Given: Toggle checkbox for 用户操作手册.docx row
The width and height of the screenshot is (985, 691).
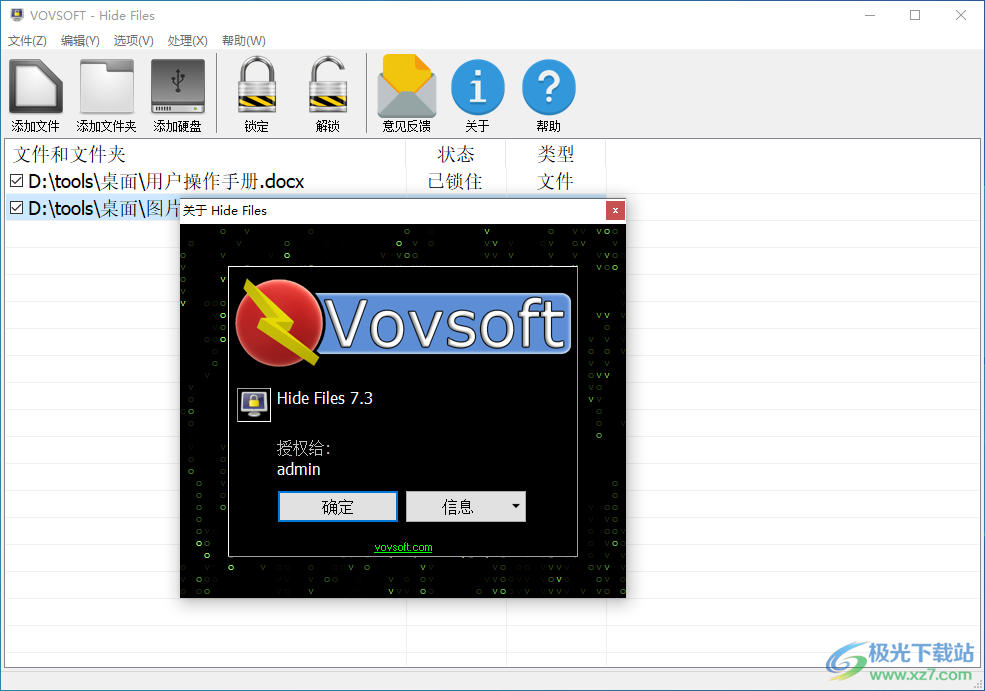Looking at the screenshot, I should point(17,181).
